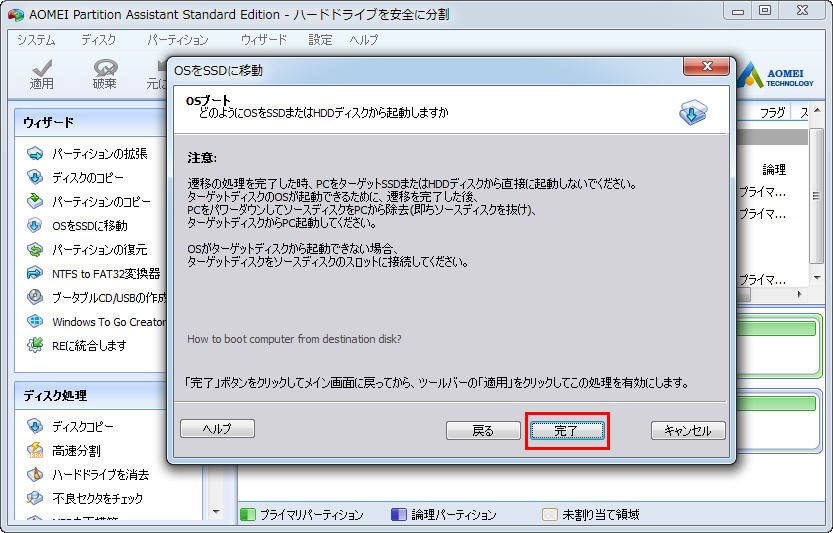The width and height of the screenshot is (833, 533).
Task: Click the partition list vertical scrollbar up arrow
Action: pos(817,110)
